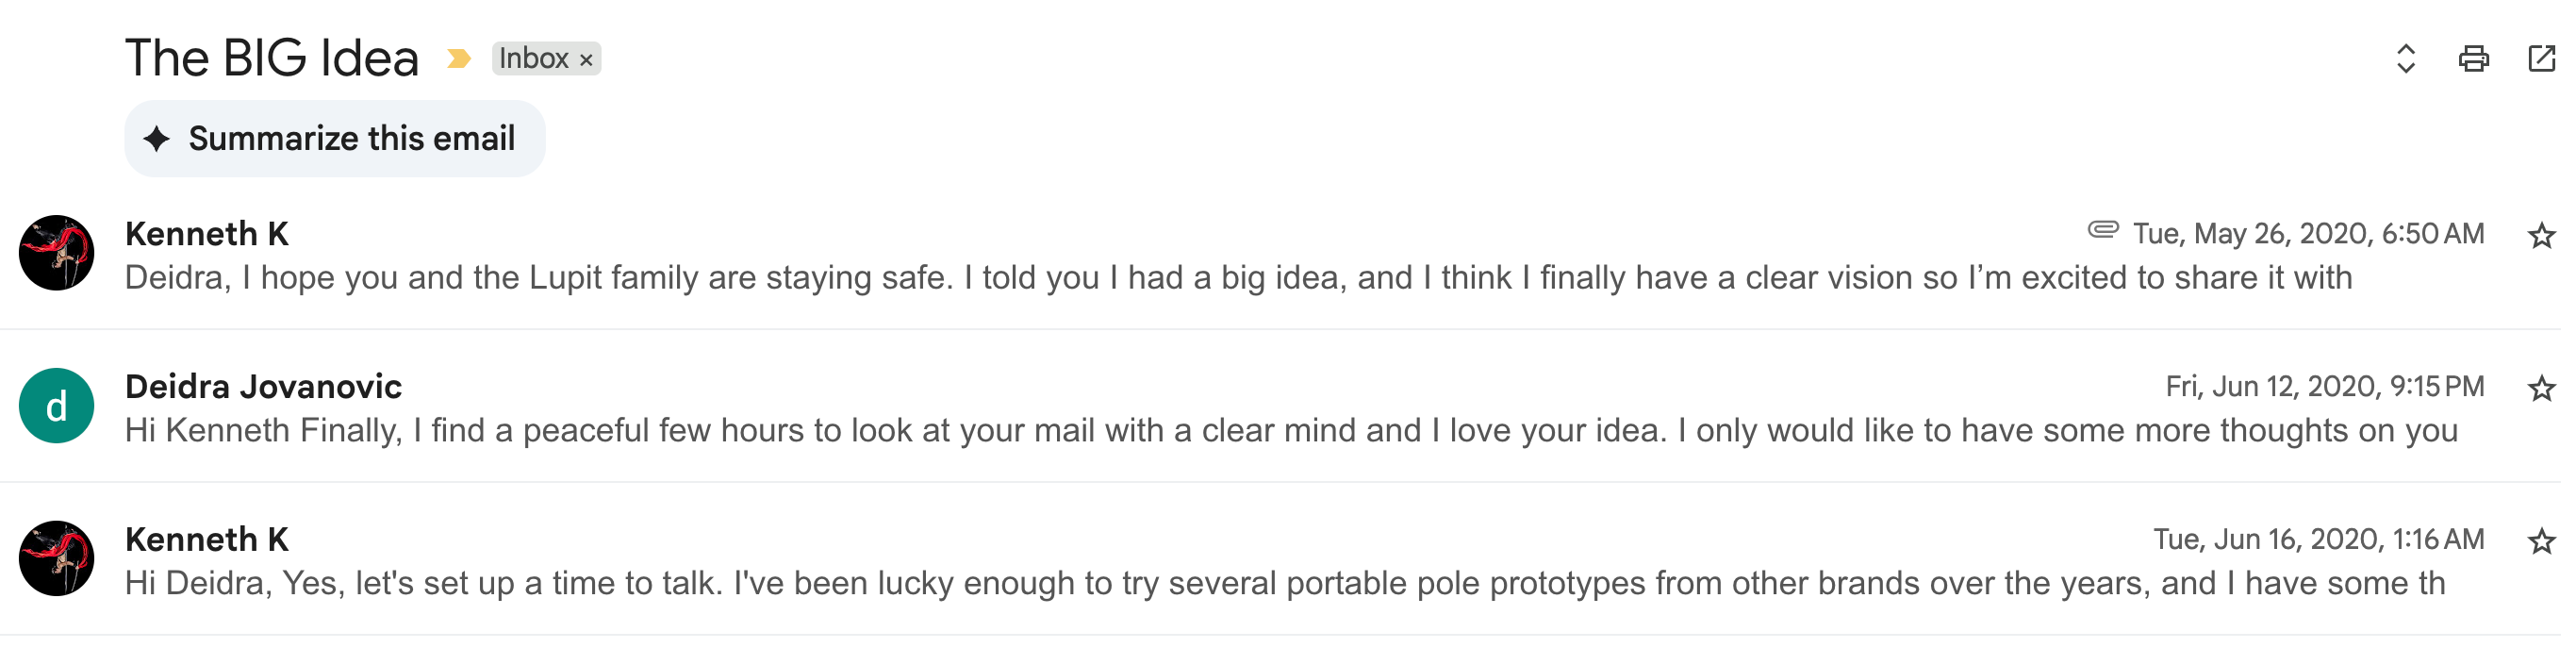Summarize this email with AI

(x=334, y=139)
